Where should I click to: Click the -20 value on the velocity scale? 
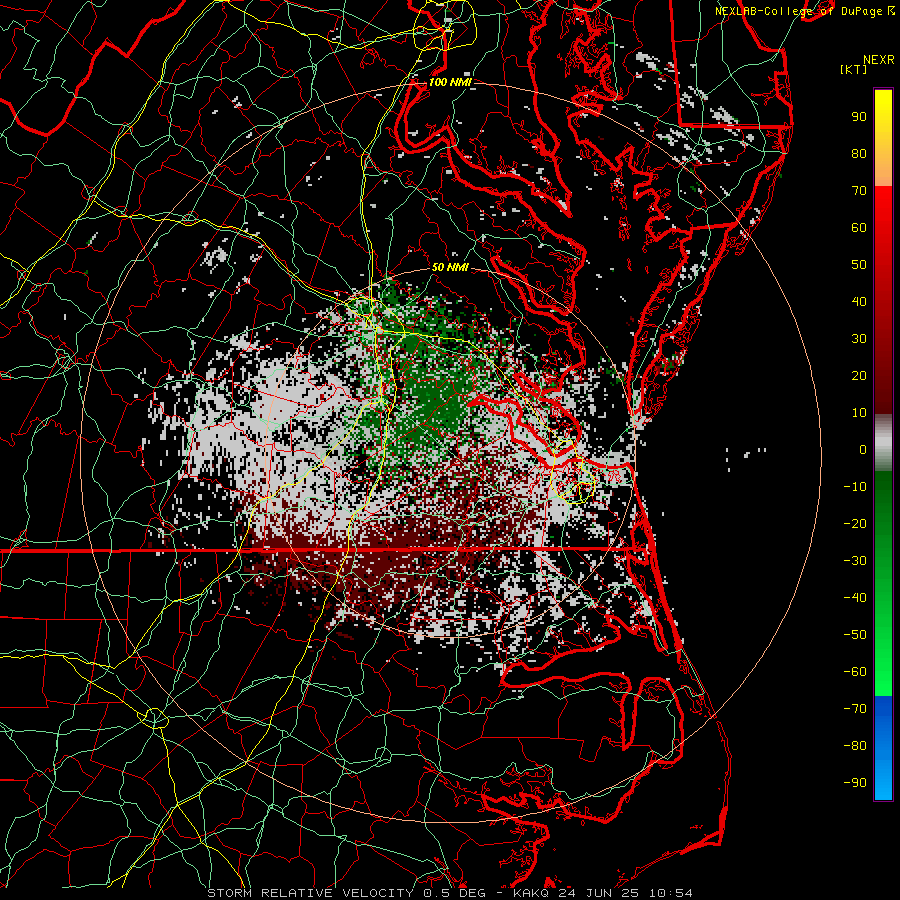click(x=855, y=523)
